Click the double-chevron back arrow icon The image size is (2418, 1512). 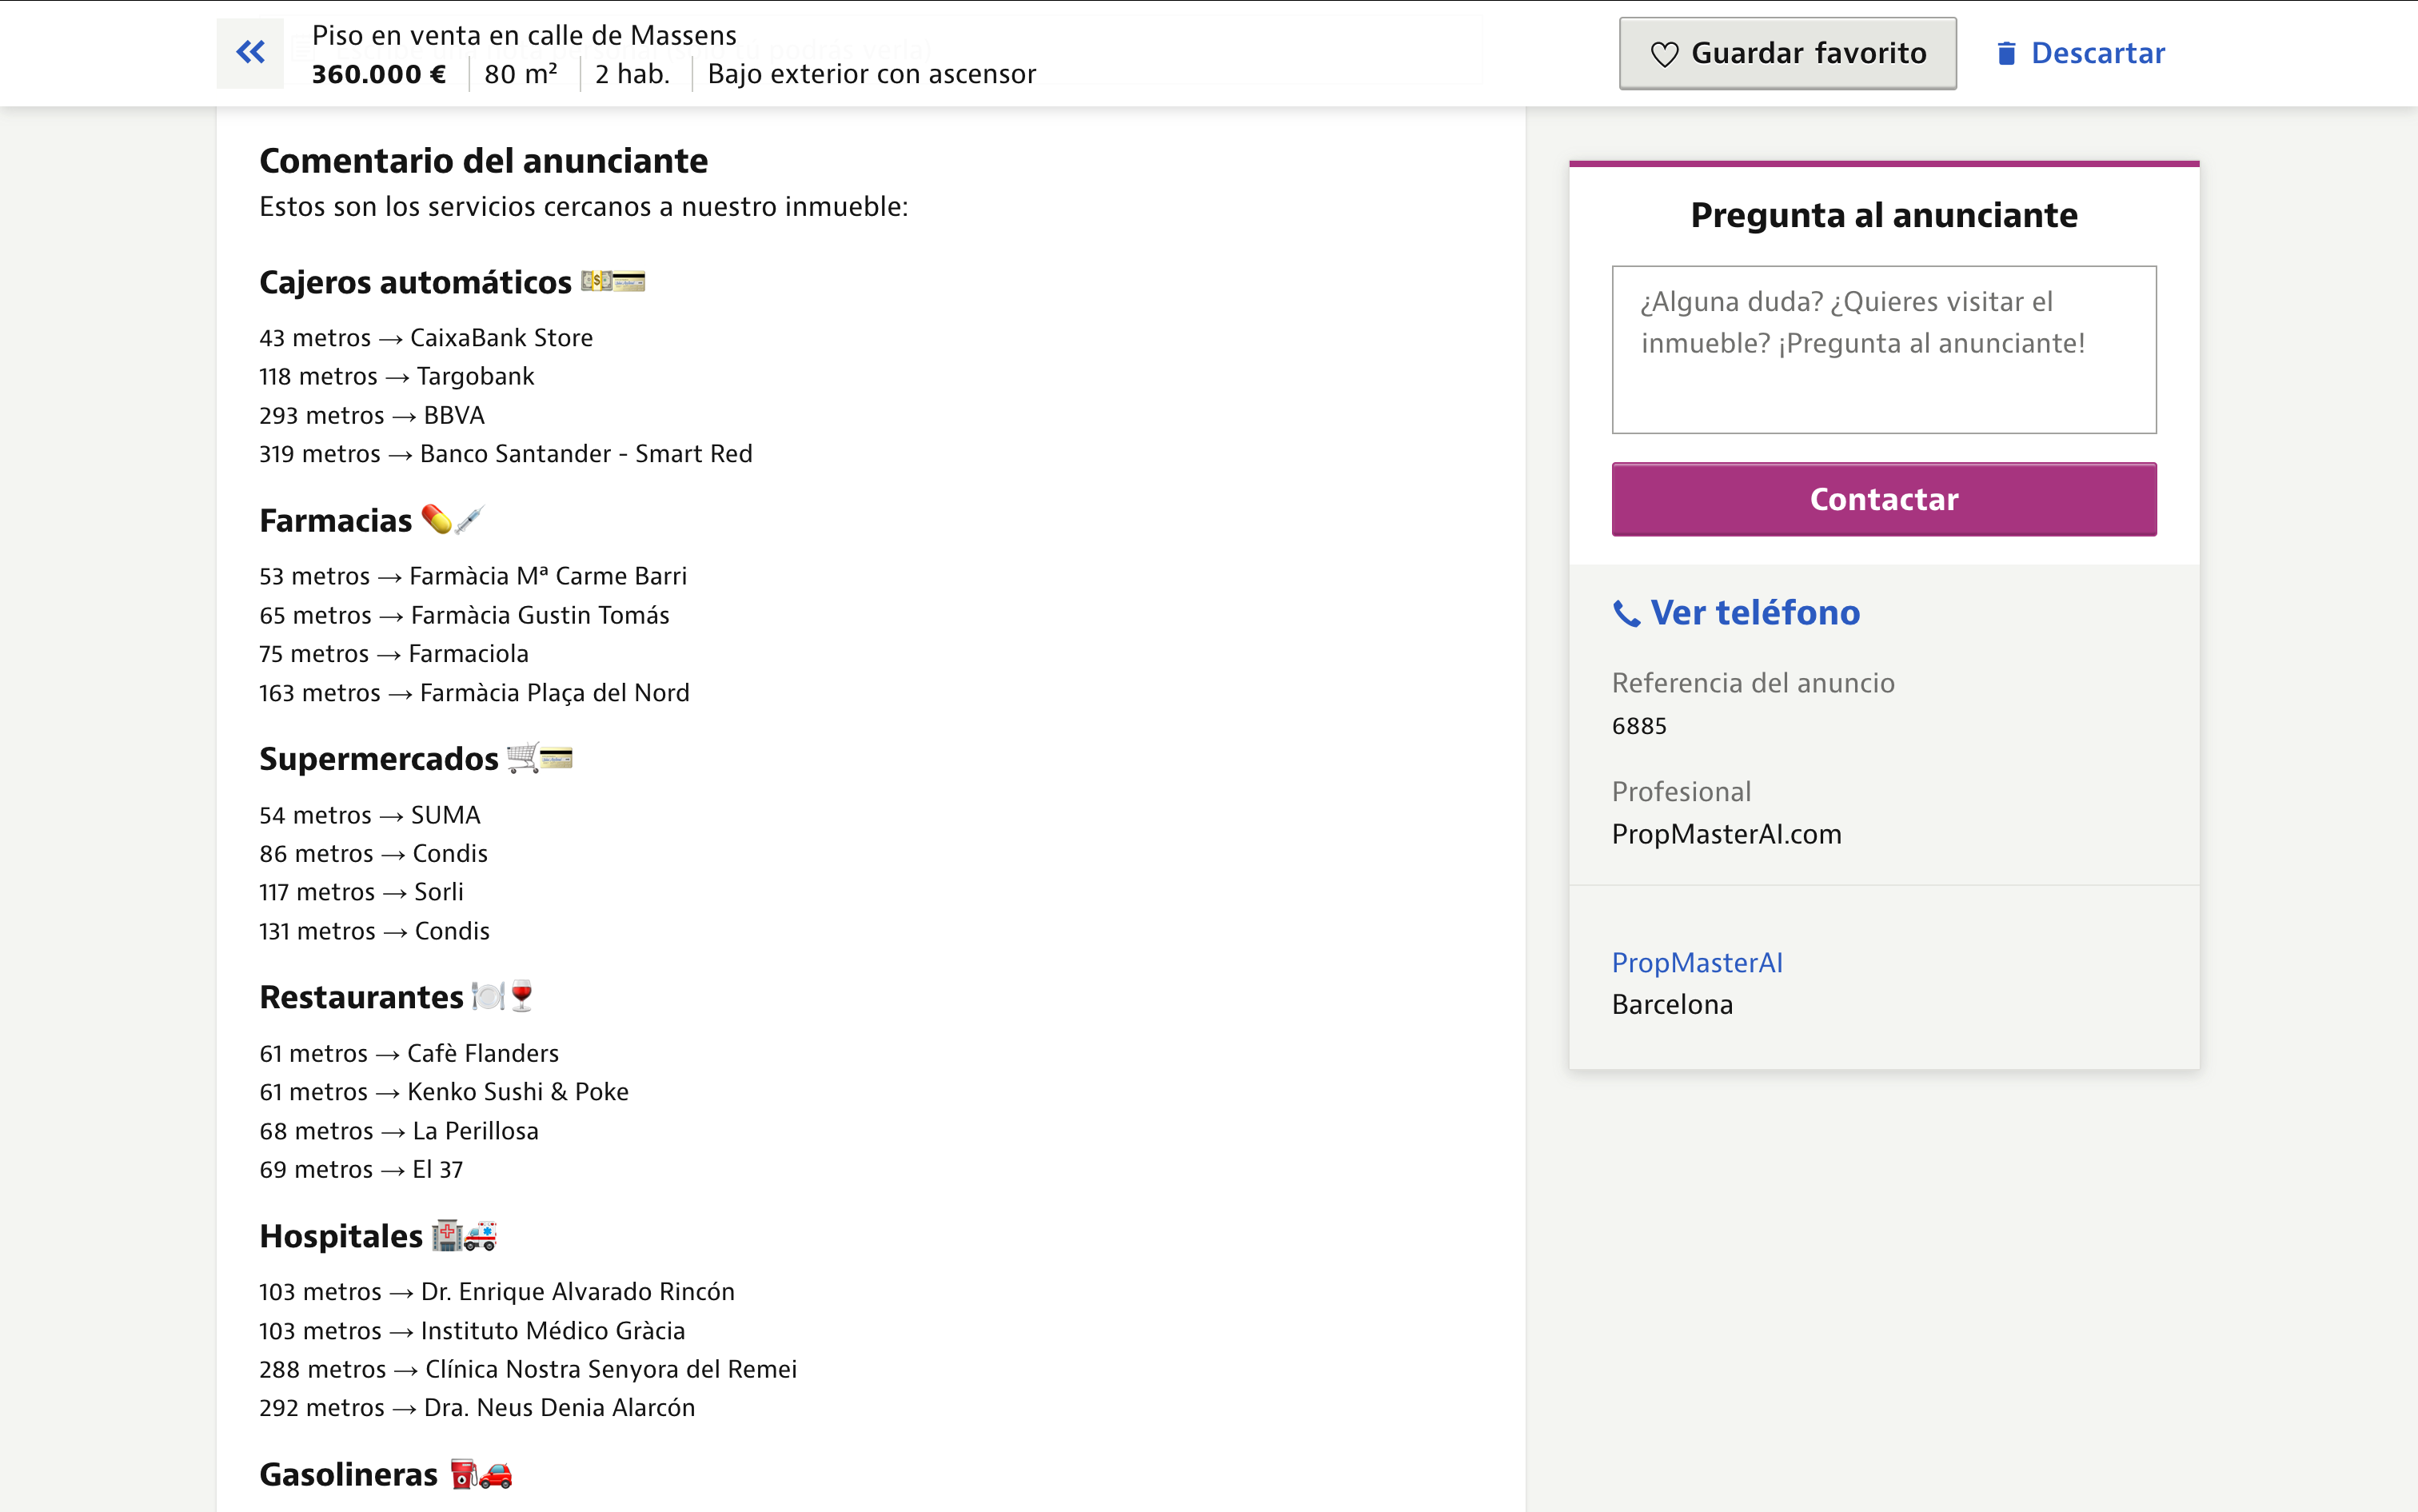250,52
